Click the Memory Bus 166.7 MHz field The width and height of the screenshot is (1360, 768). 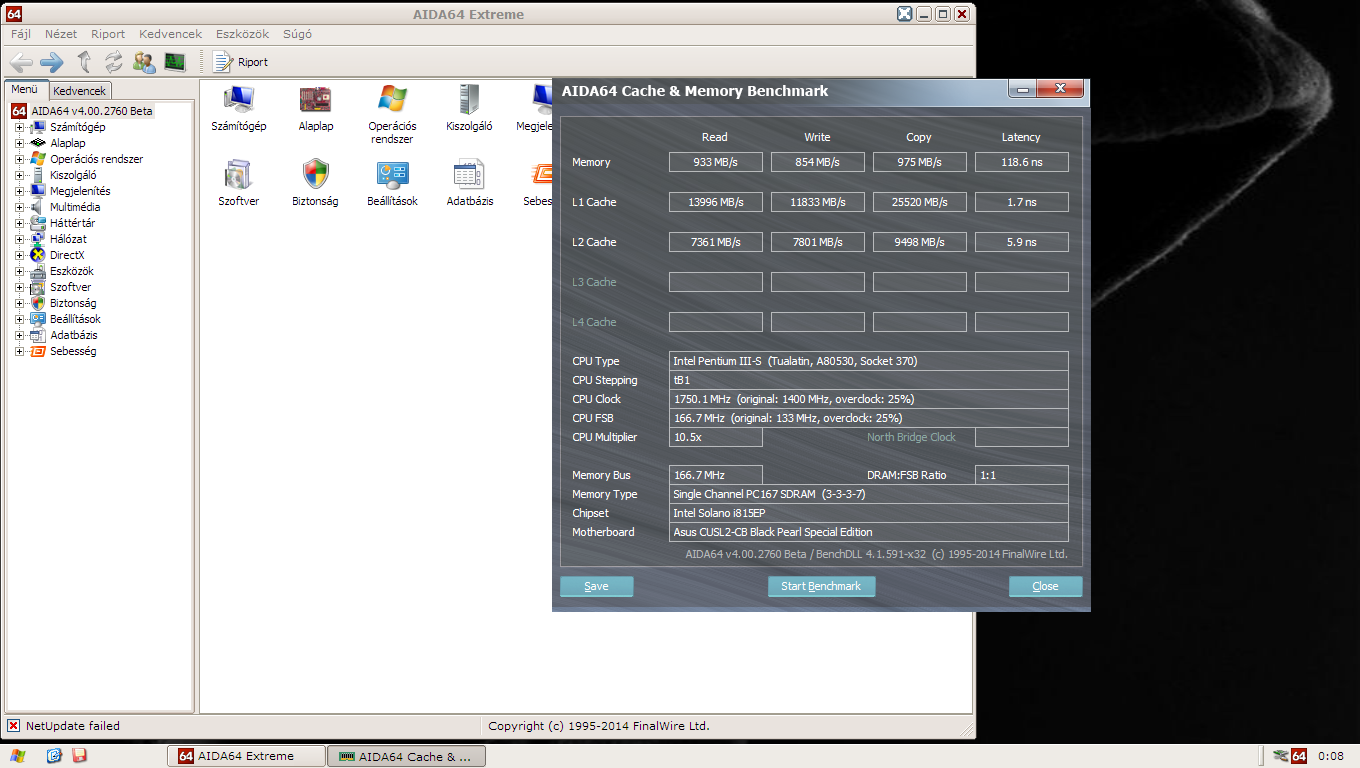pos(716,475)
